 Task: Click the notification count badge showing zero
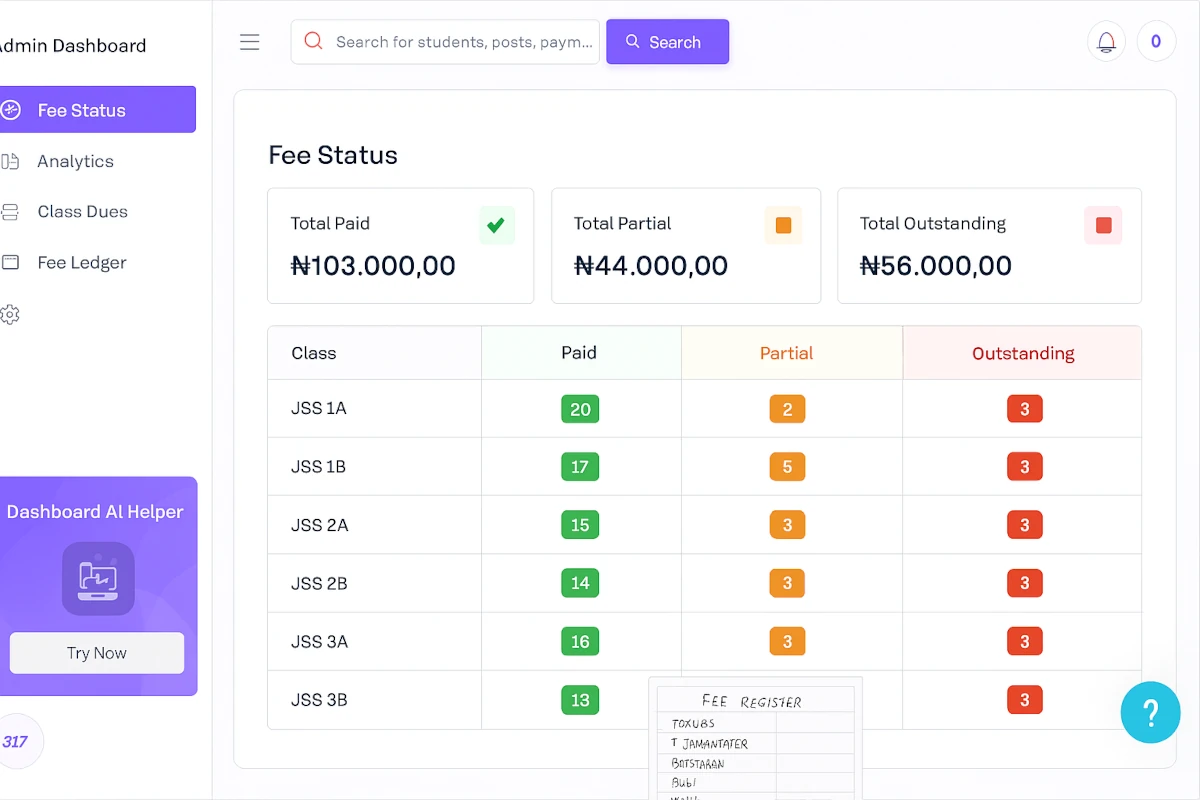1156,41
